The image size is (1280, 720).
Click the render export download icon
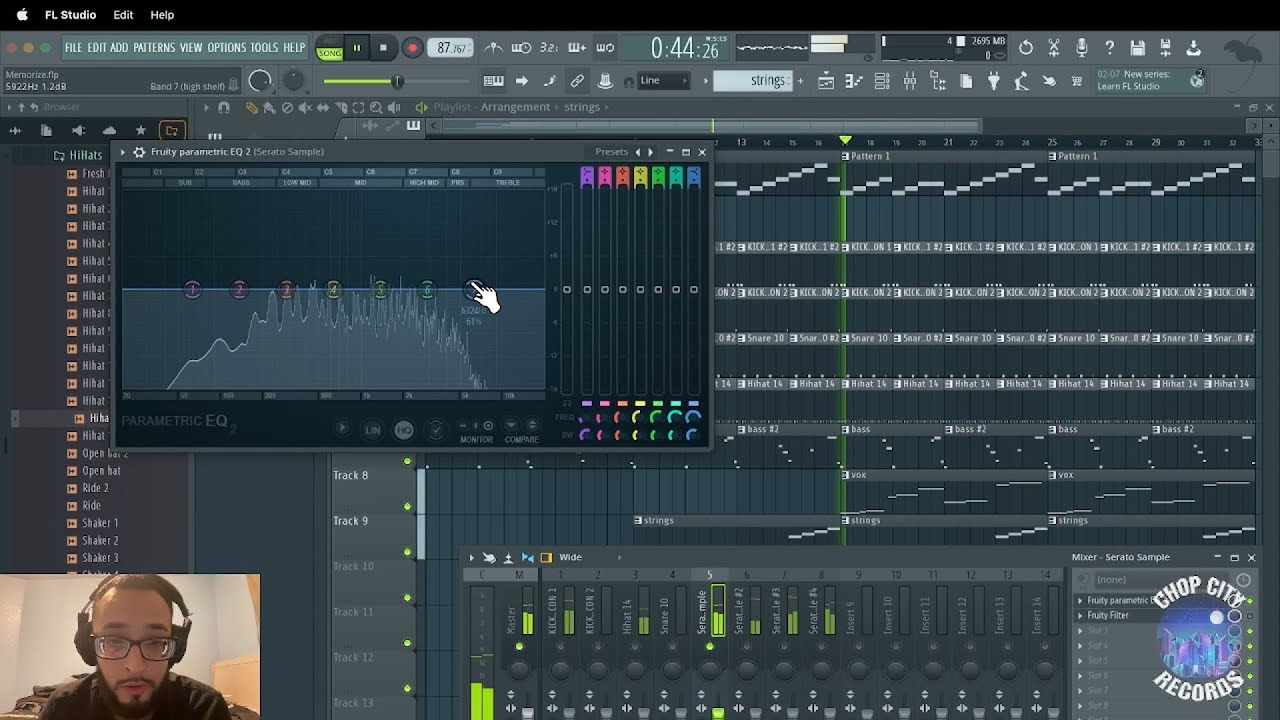pos(1193,47)
